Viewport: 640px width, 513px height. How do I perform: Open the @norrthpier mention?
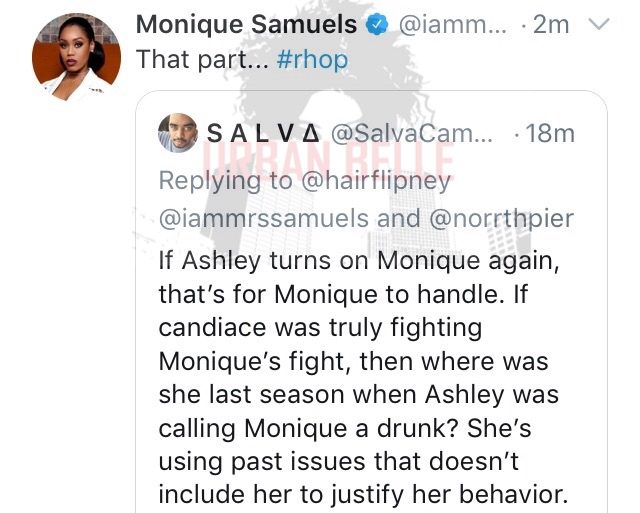(502, 219)
